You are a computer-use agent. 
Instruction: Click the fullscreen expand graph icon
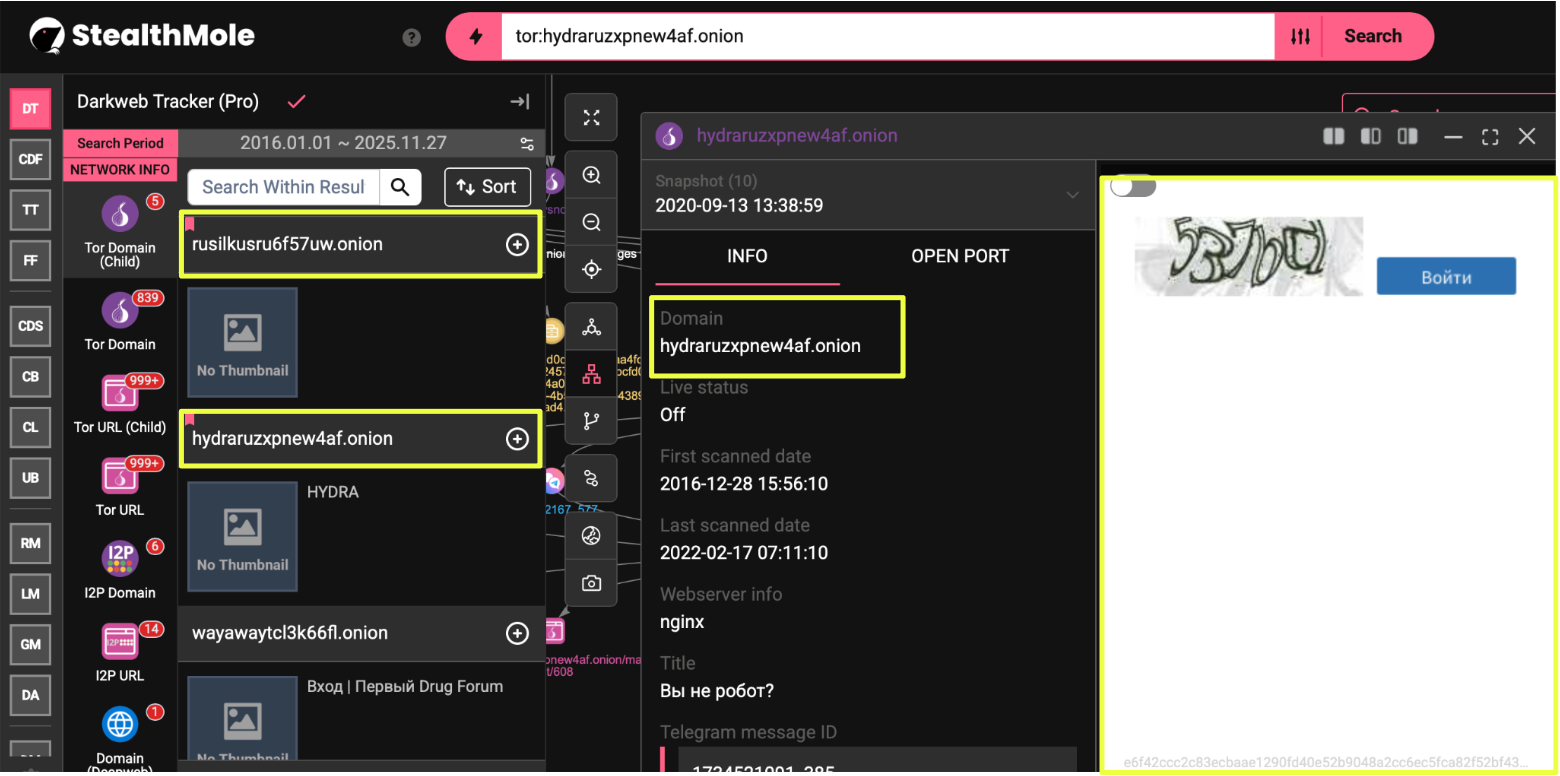591,118
